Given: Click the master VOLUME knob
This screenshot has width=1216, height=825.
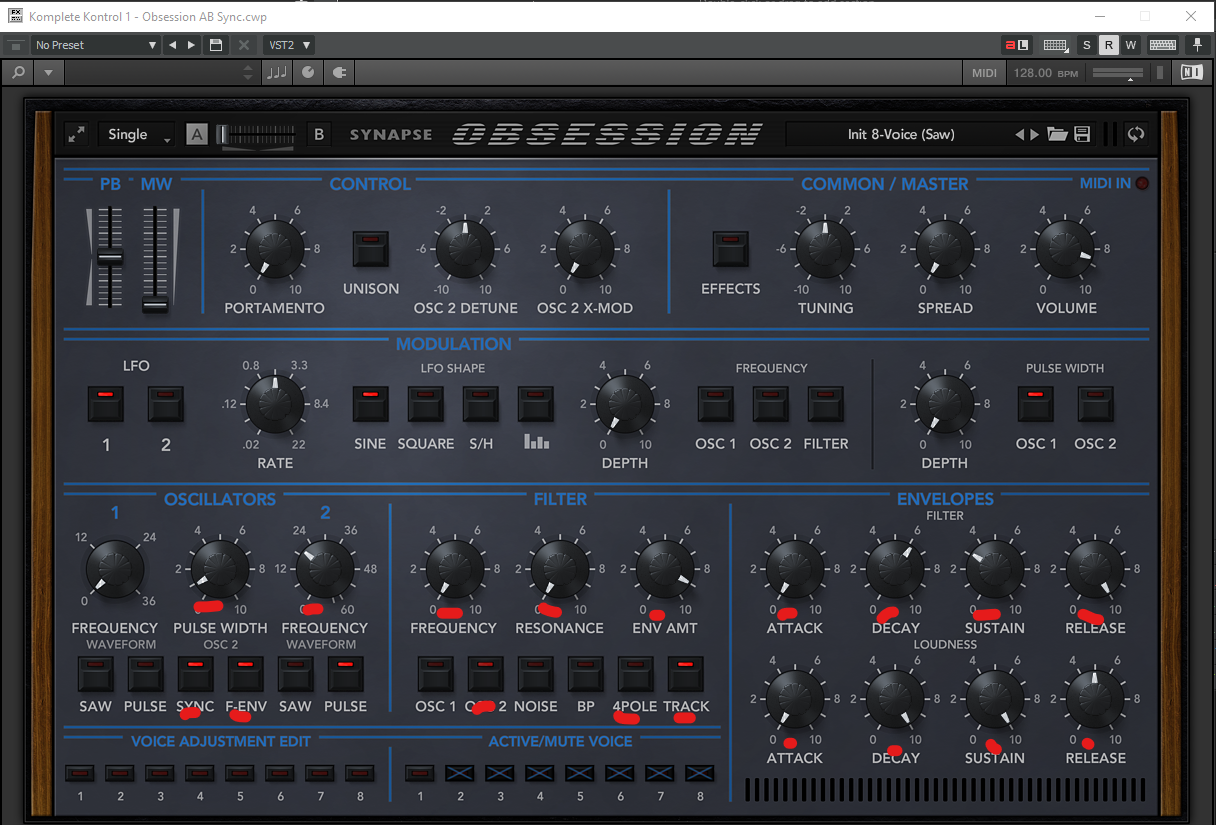Looking at the screenshot, I should (x=1066, y=249).
